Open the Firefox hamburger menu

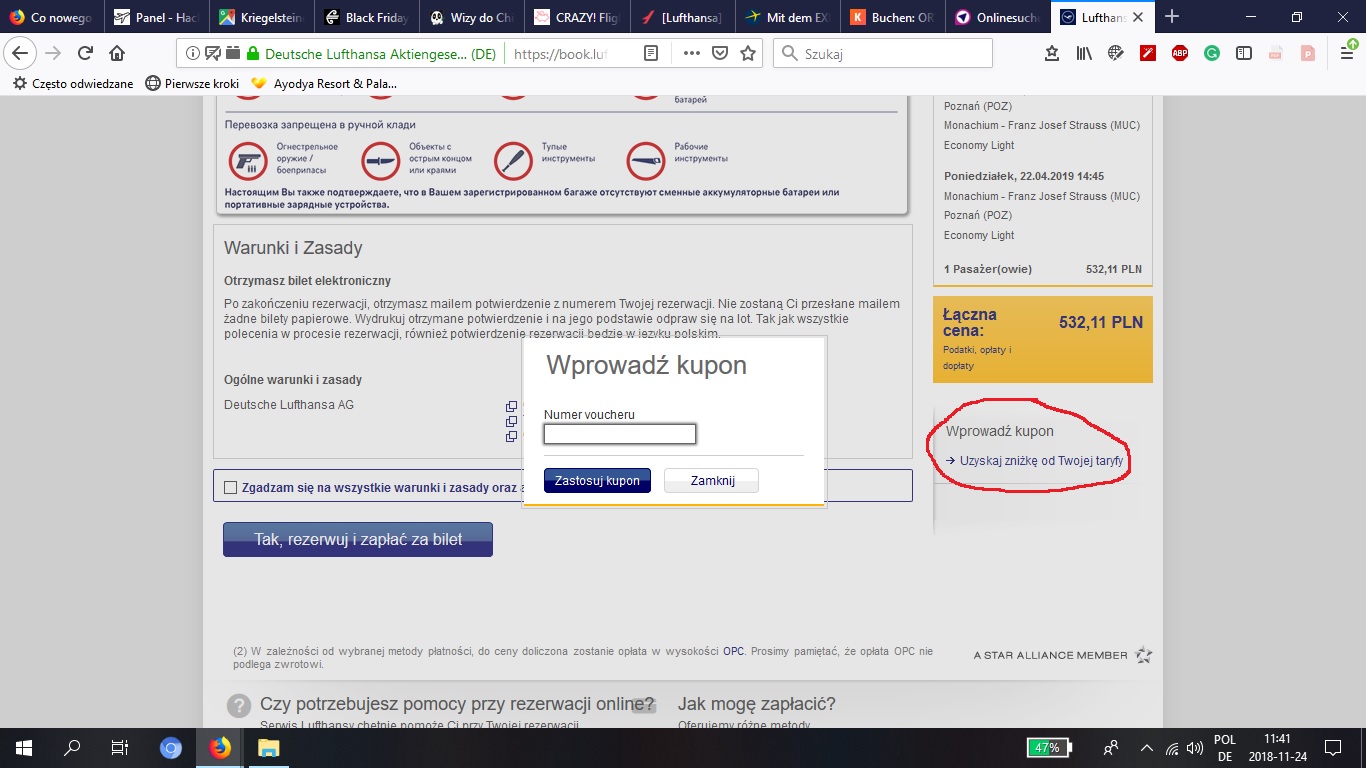coord(1346,54)
